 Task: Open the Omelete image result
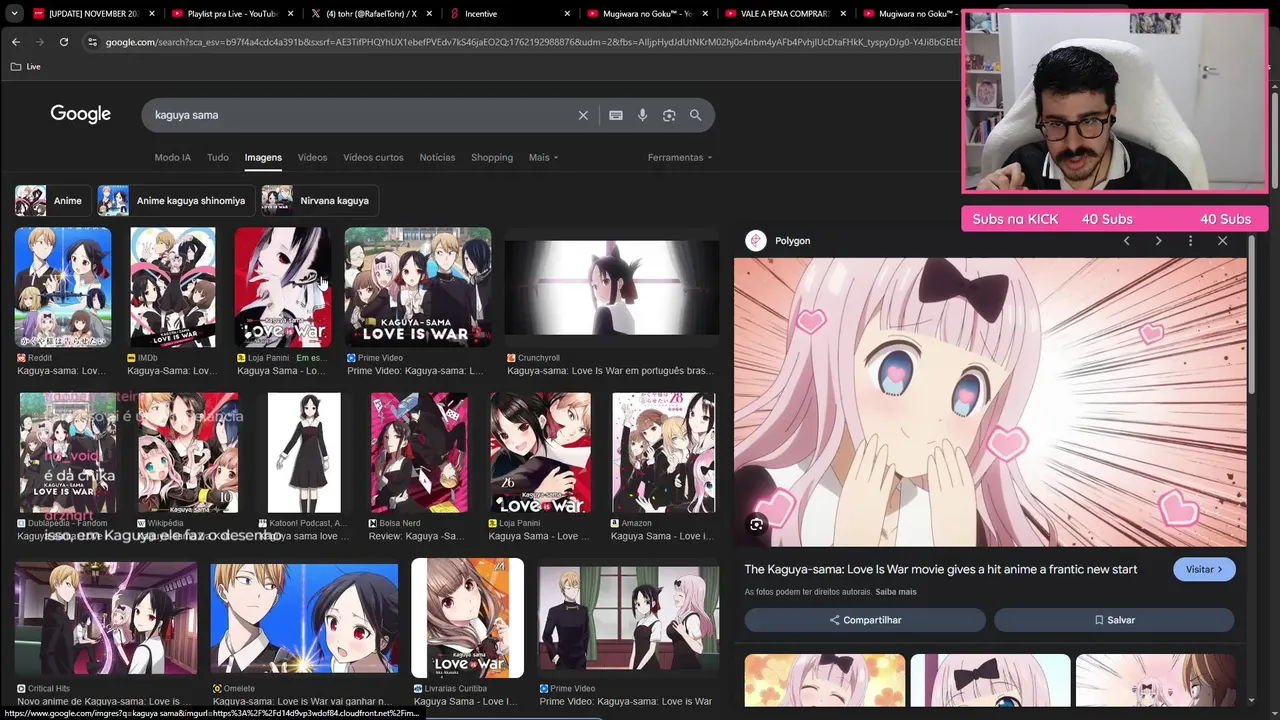(304, 618)
